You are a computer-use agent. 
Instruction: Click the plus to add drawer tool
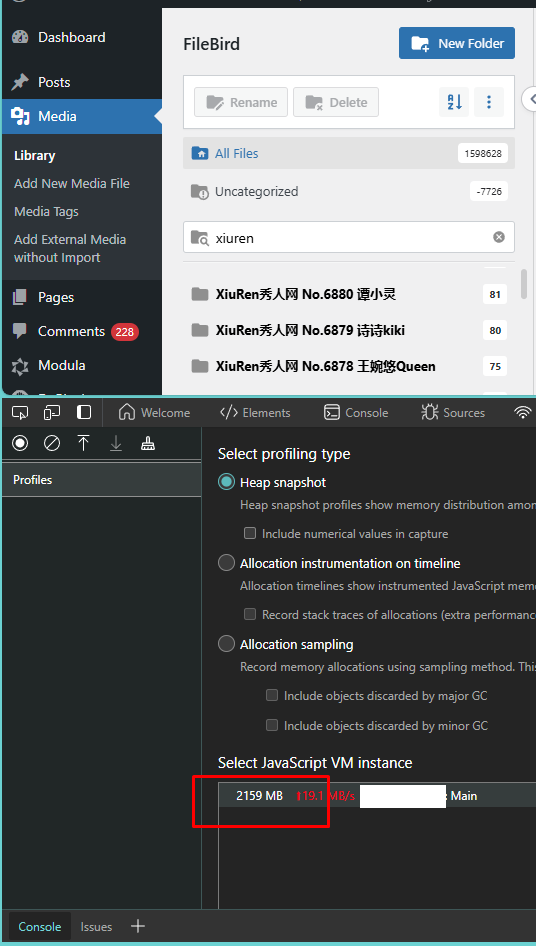pyautogui.click(x=138, y=926)
